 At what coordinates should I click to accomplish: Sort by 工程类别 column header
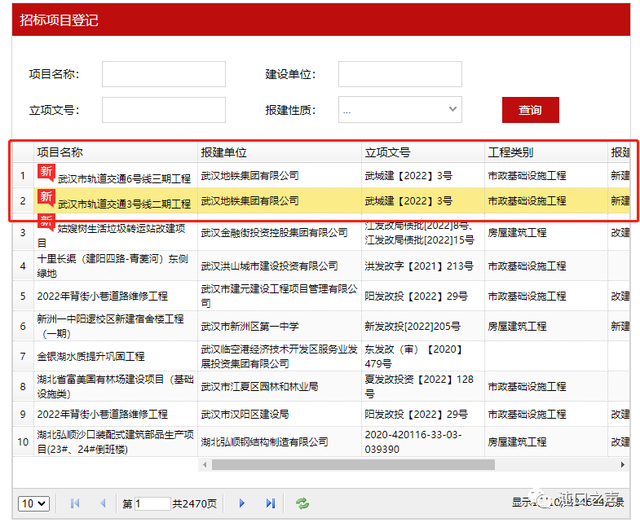[546, 152]
